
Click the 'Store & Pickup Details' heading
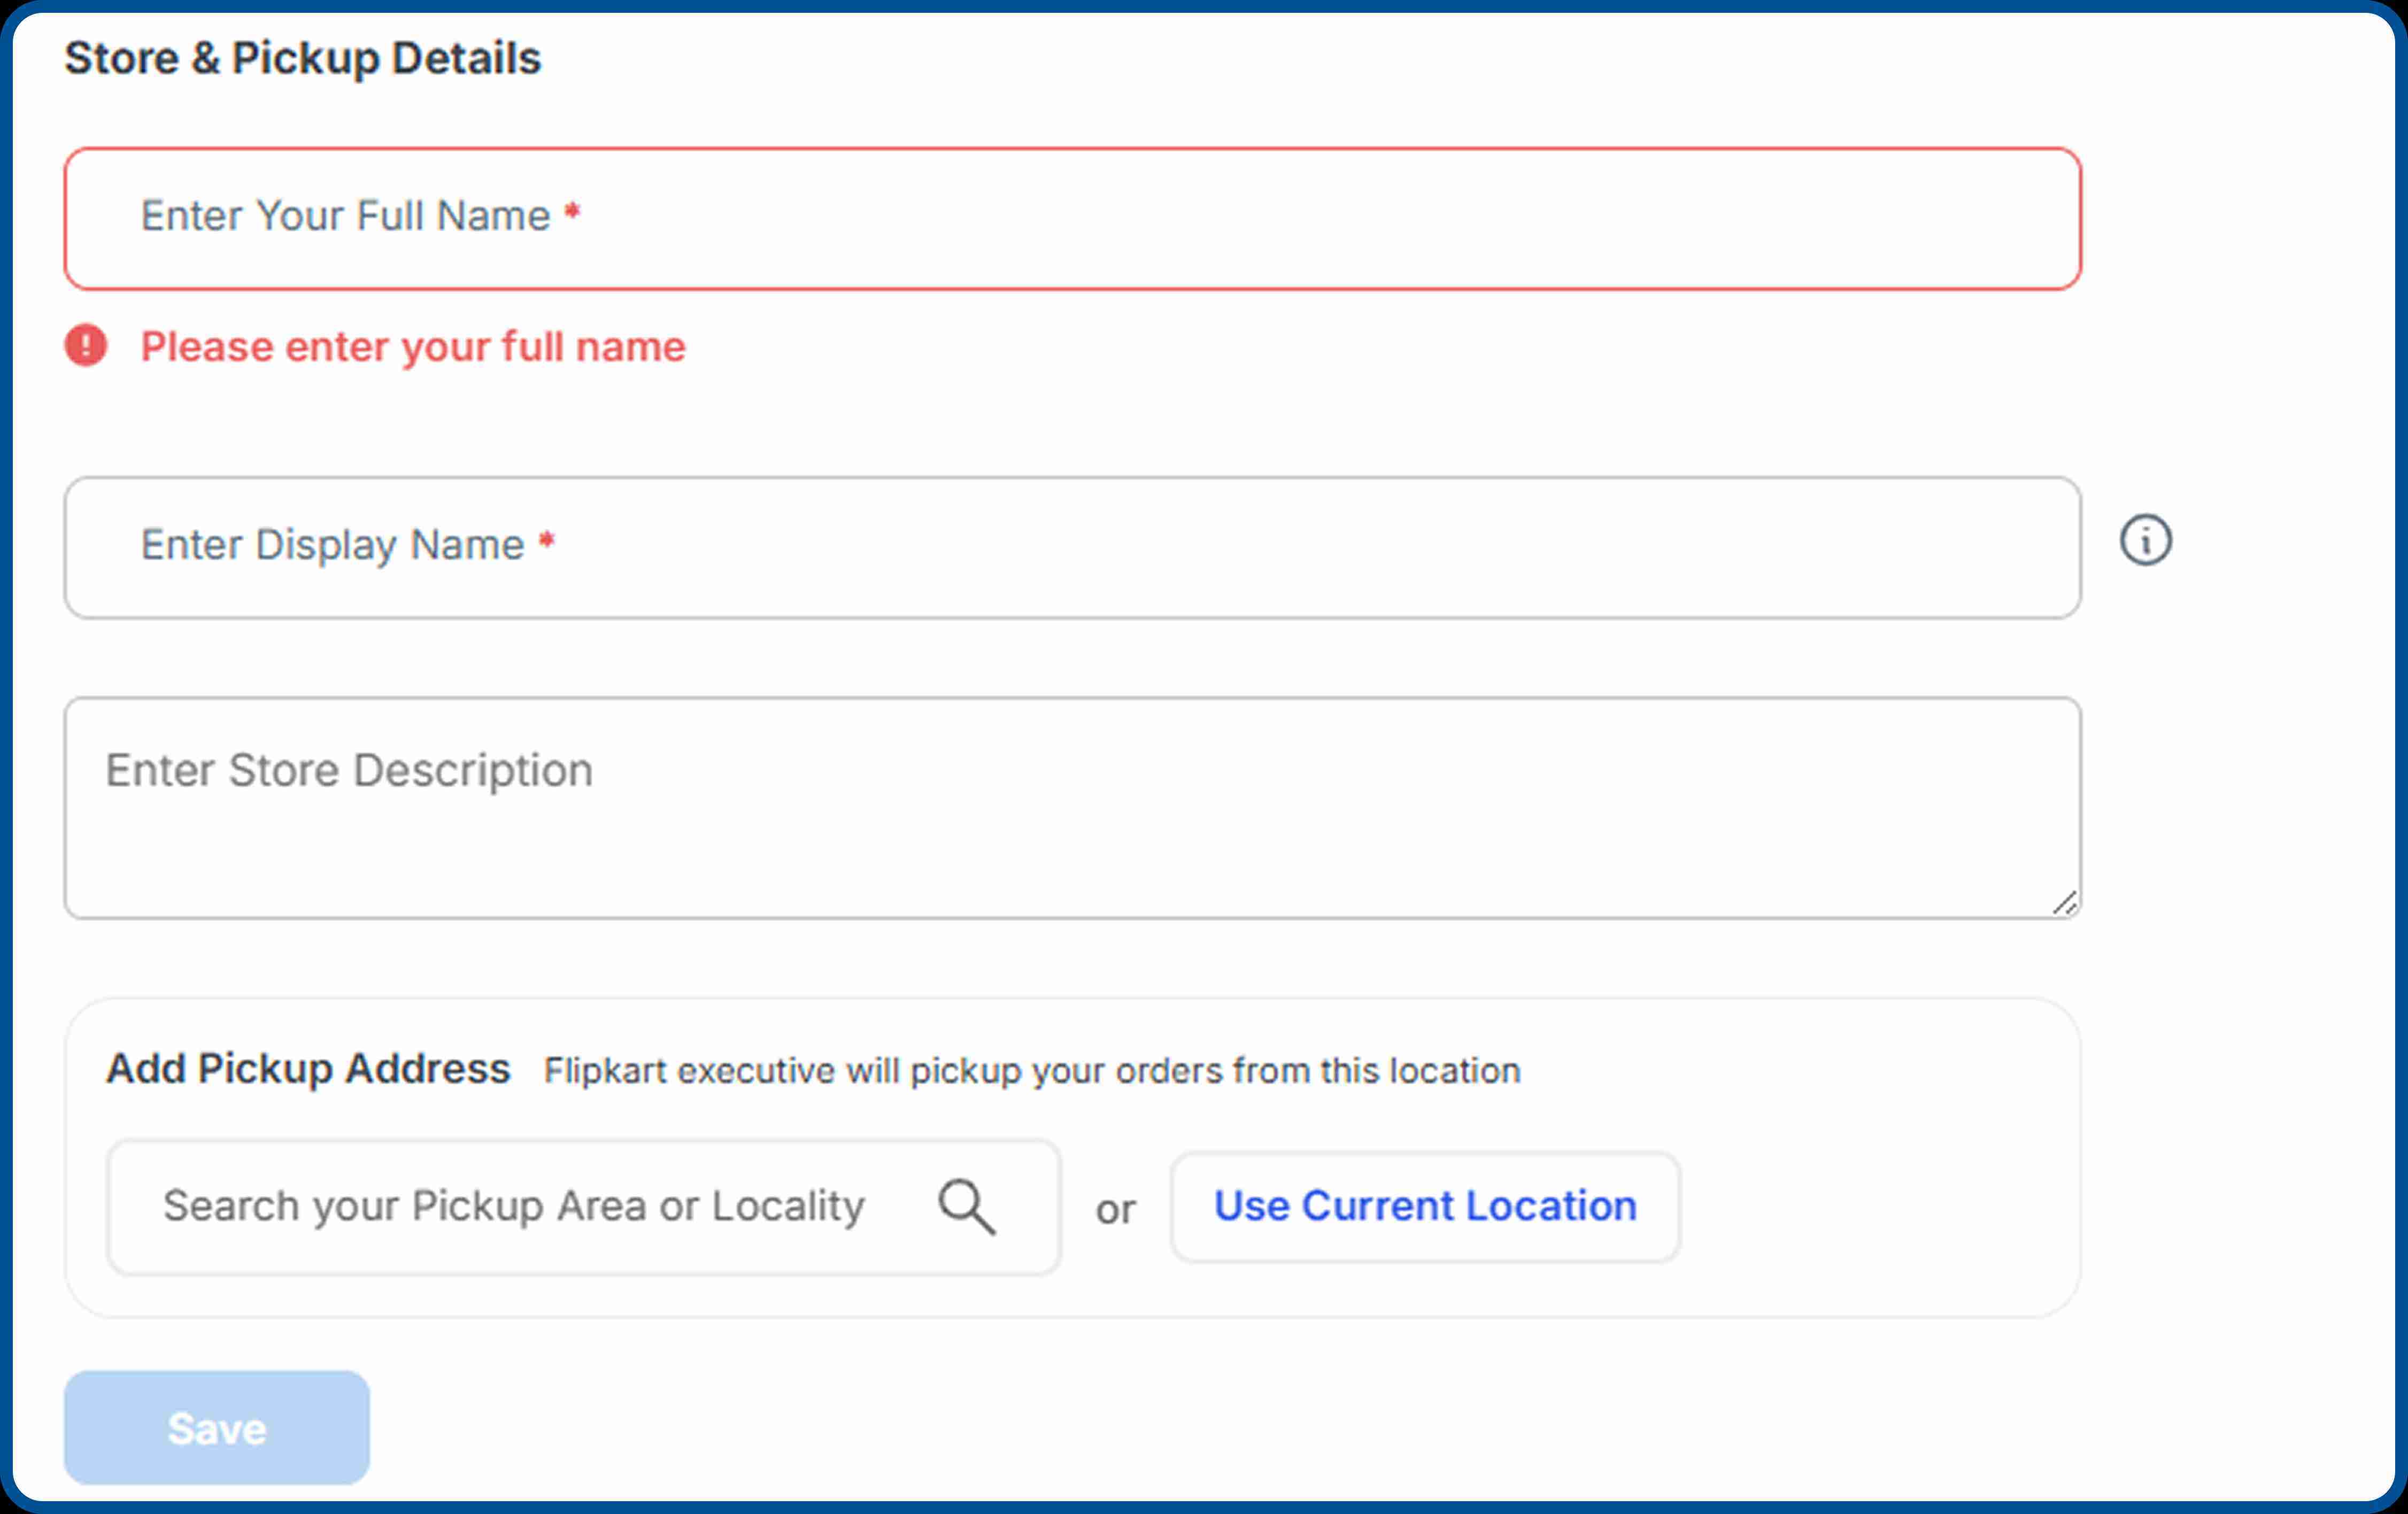pyautogui.click(x=303, y=58)
